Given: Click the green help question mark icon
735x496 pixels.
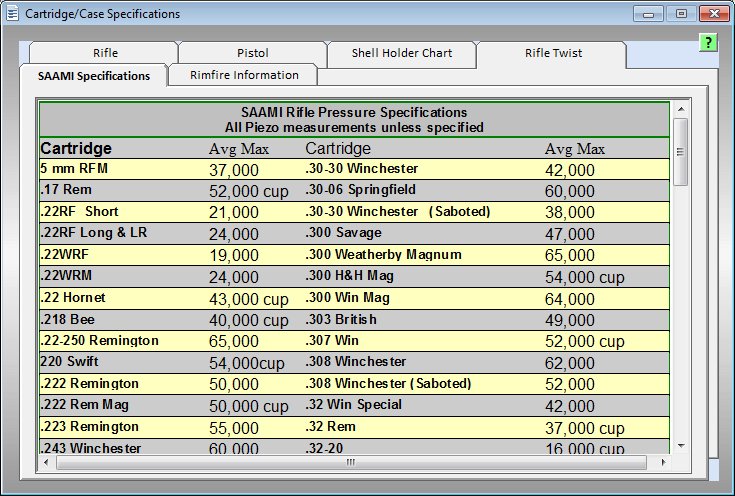Looking at the screenshot, I should [x=709, y=43].
